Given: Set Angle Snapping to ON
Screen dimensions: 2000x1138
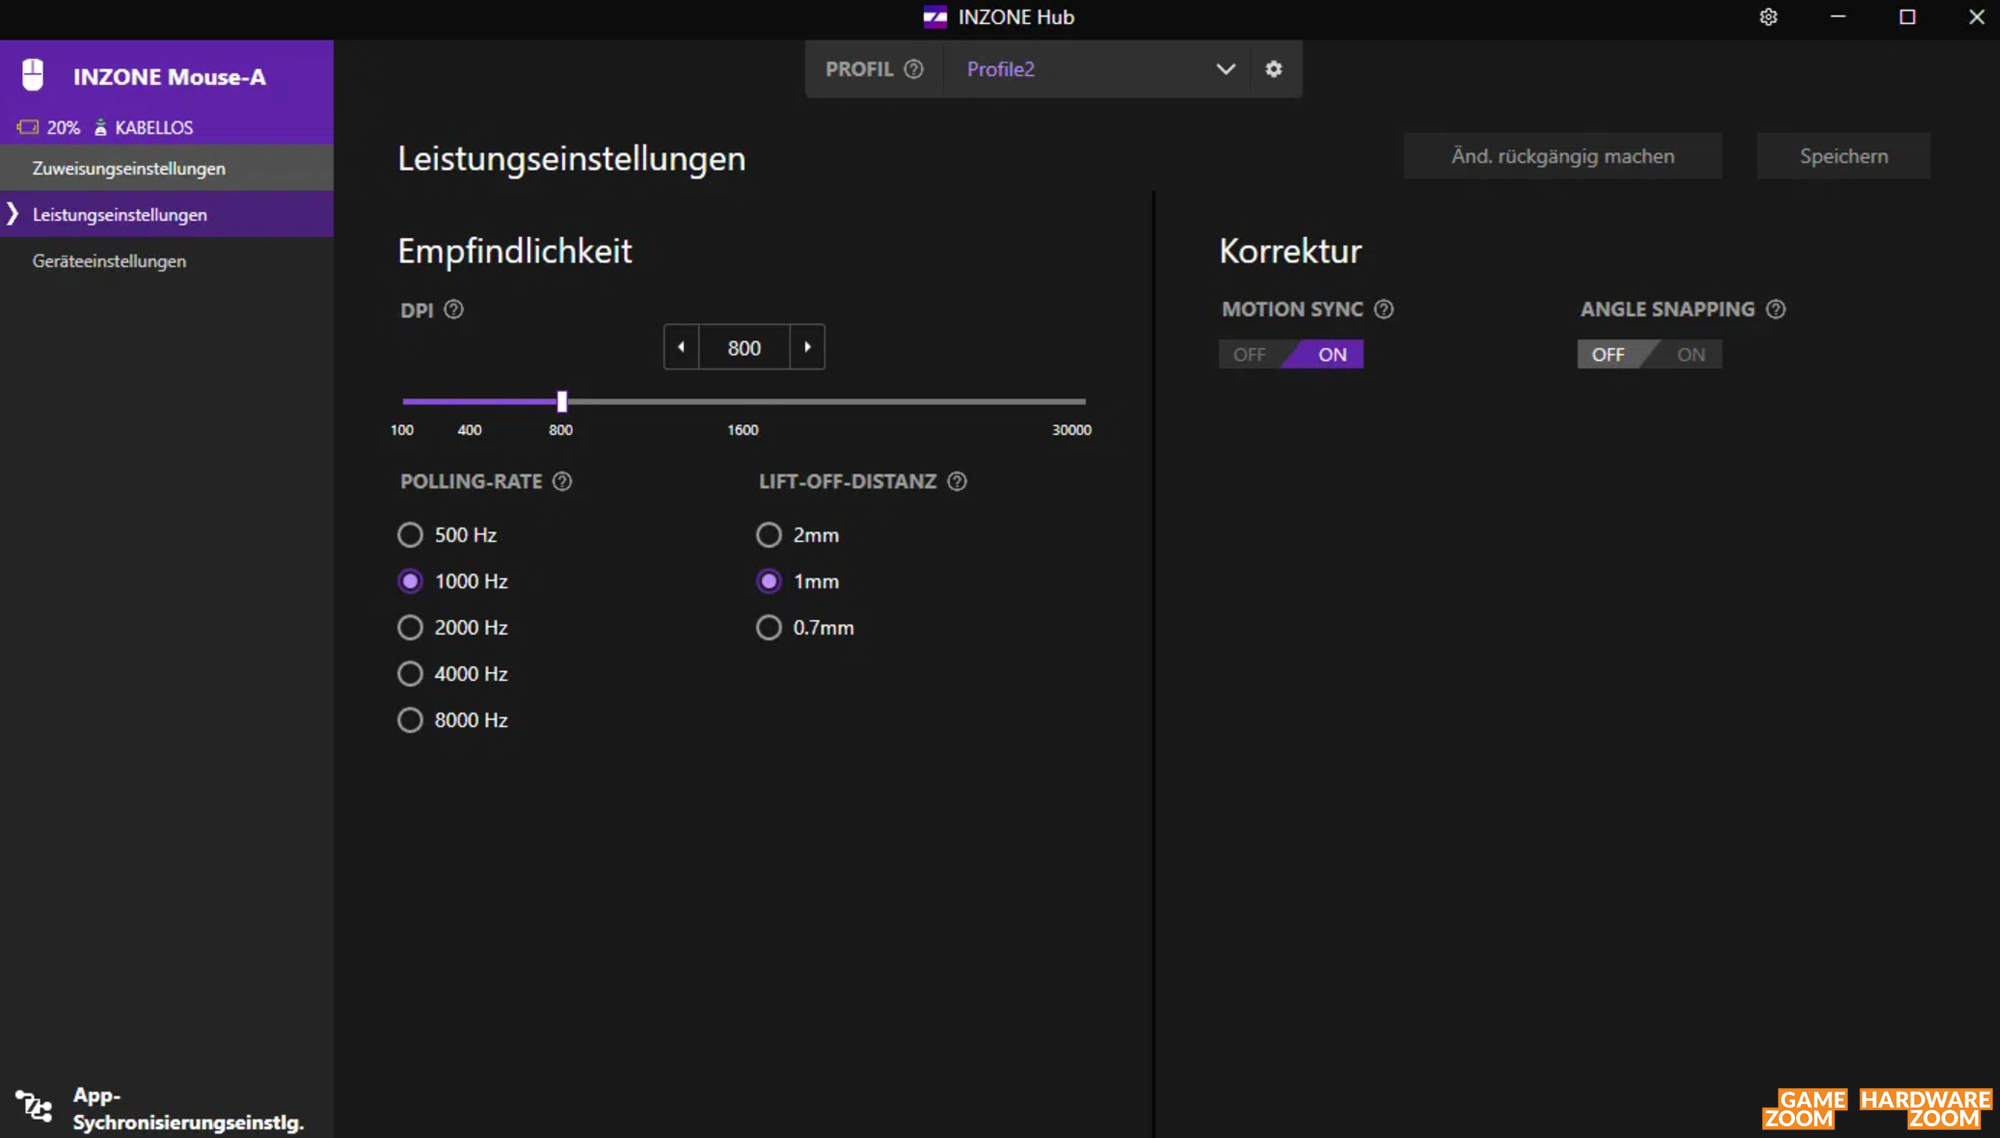Looking at the screenshot, I should pos(1690,355).
